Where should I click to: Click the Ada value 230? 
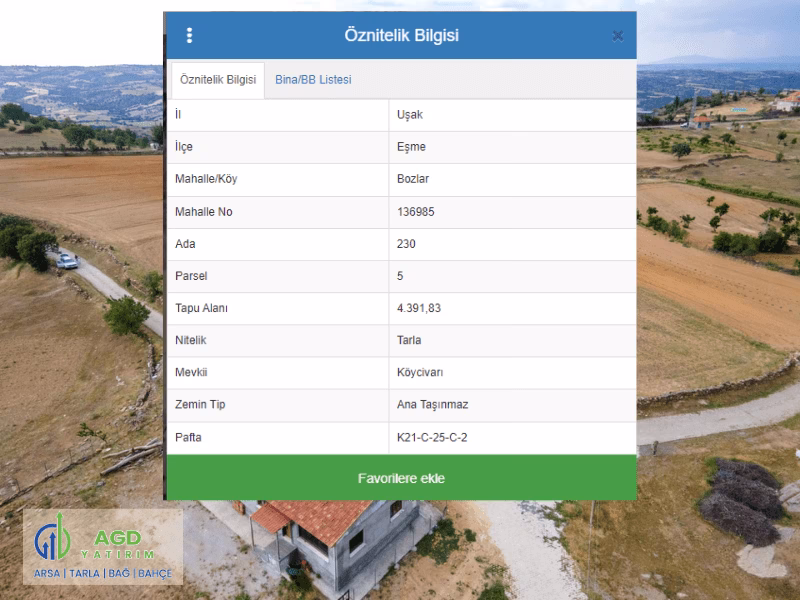click(406, 244)
